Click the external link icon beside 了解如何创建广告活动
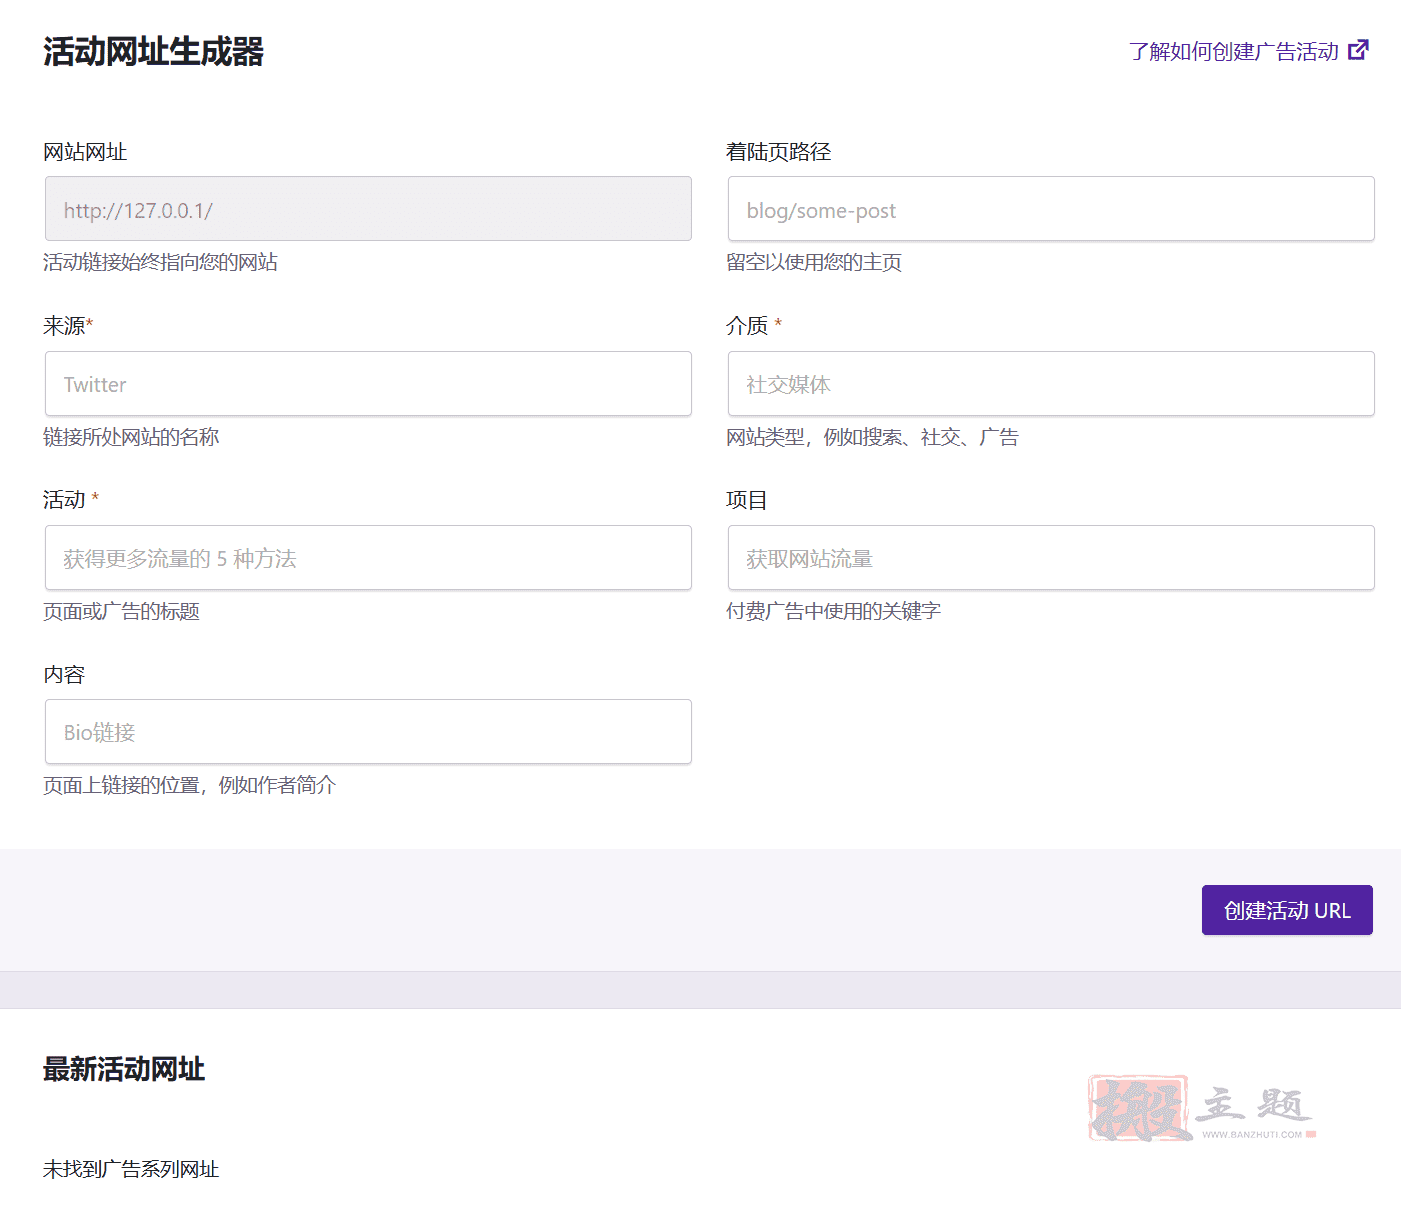 tap(1358, 50)
